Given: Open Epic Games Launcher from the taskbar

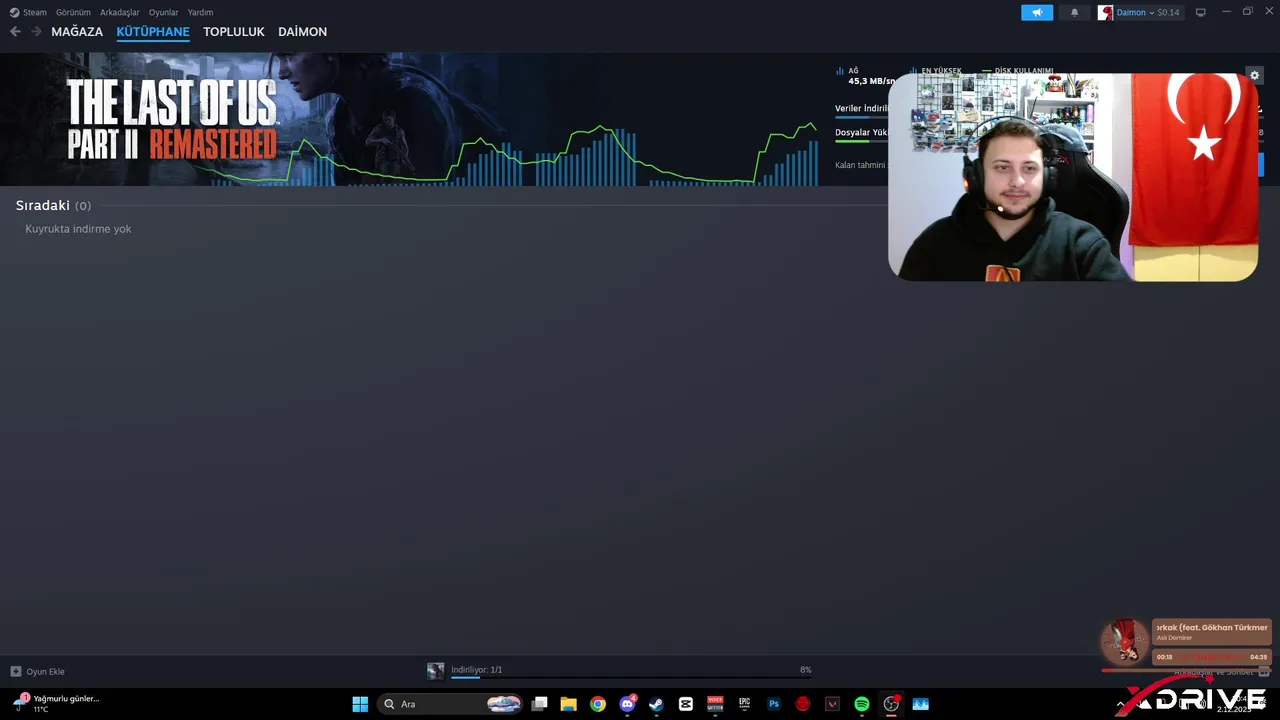Looking at the screenshot, I should tap(744, 704).
